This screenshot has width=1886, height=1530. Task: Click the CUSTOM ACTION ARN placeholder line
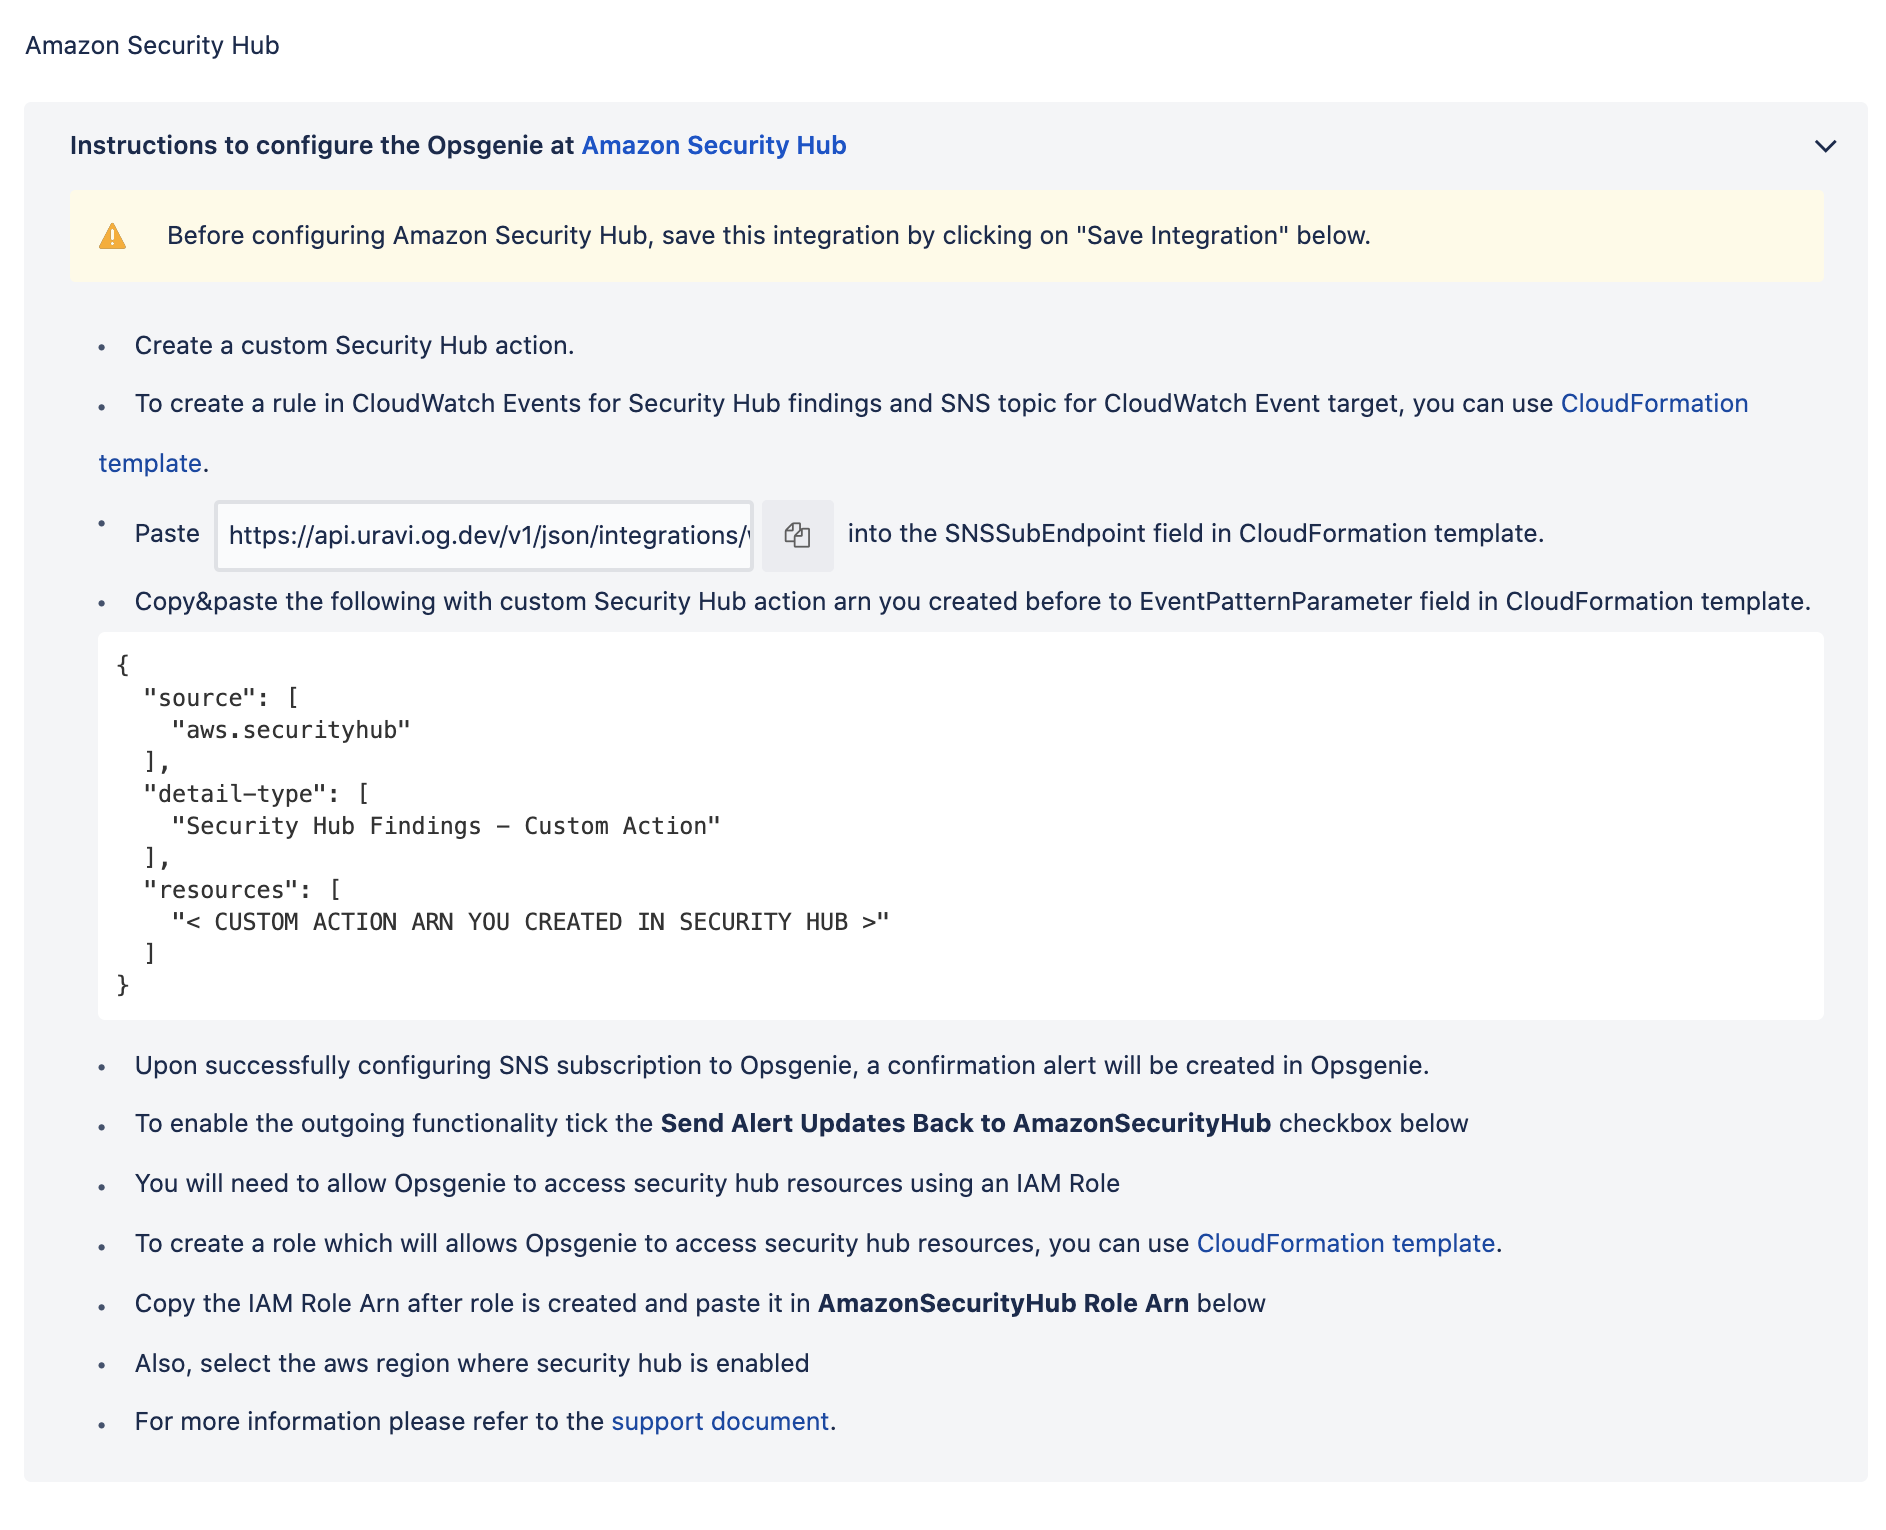[530, 922]
